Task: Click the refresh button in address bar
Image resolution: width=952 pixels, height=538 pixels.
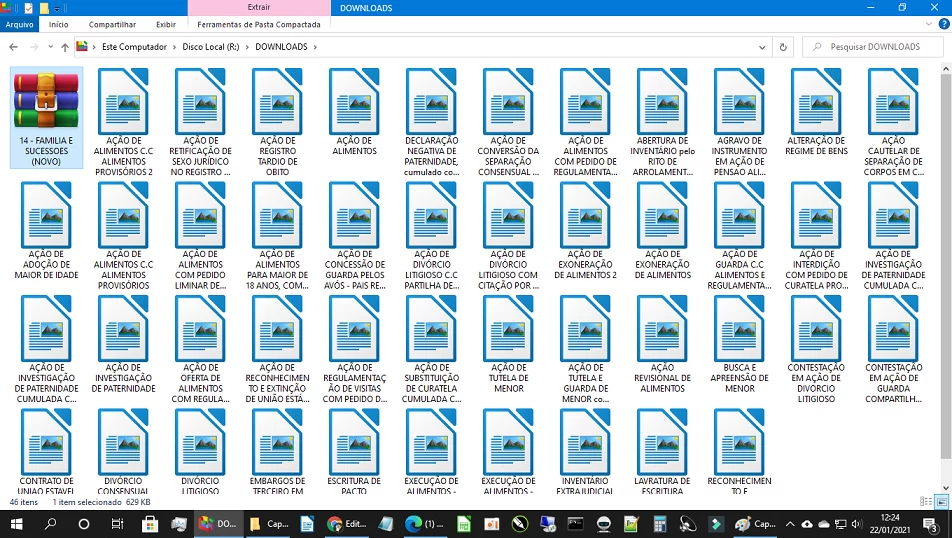Action: pyautogui.click(x=783, y=47)
